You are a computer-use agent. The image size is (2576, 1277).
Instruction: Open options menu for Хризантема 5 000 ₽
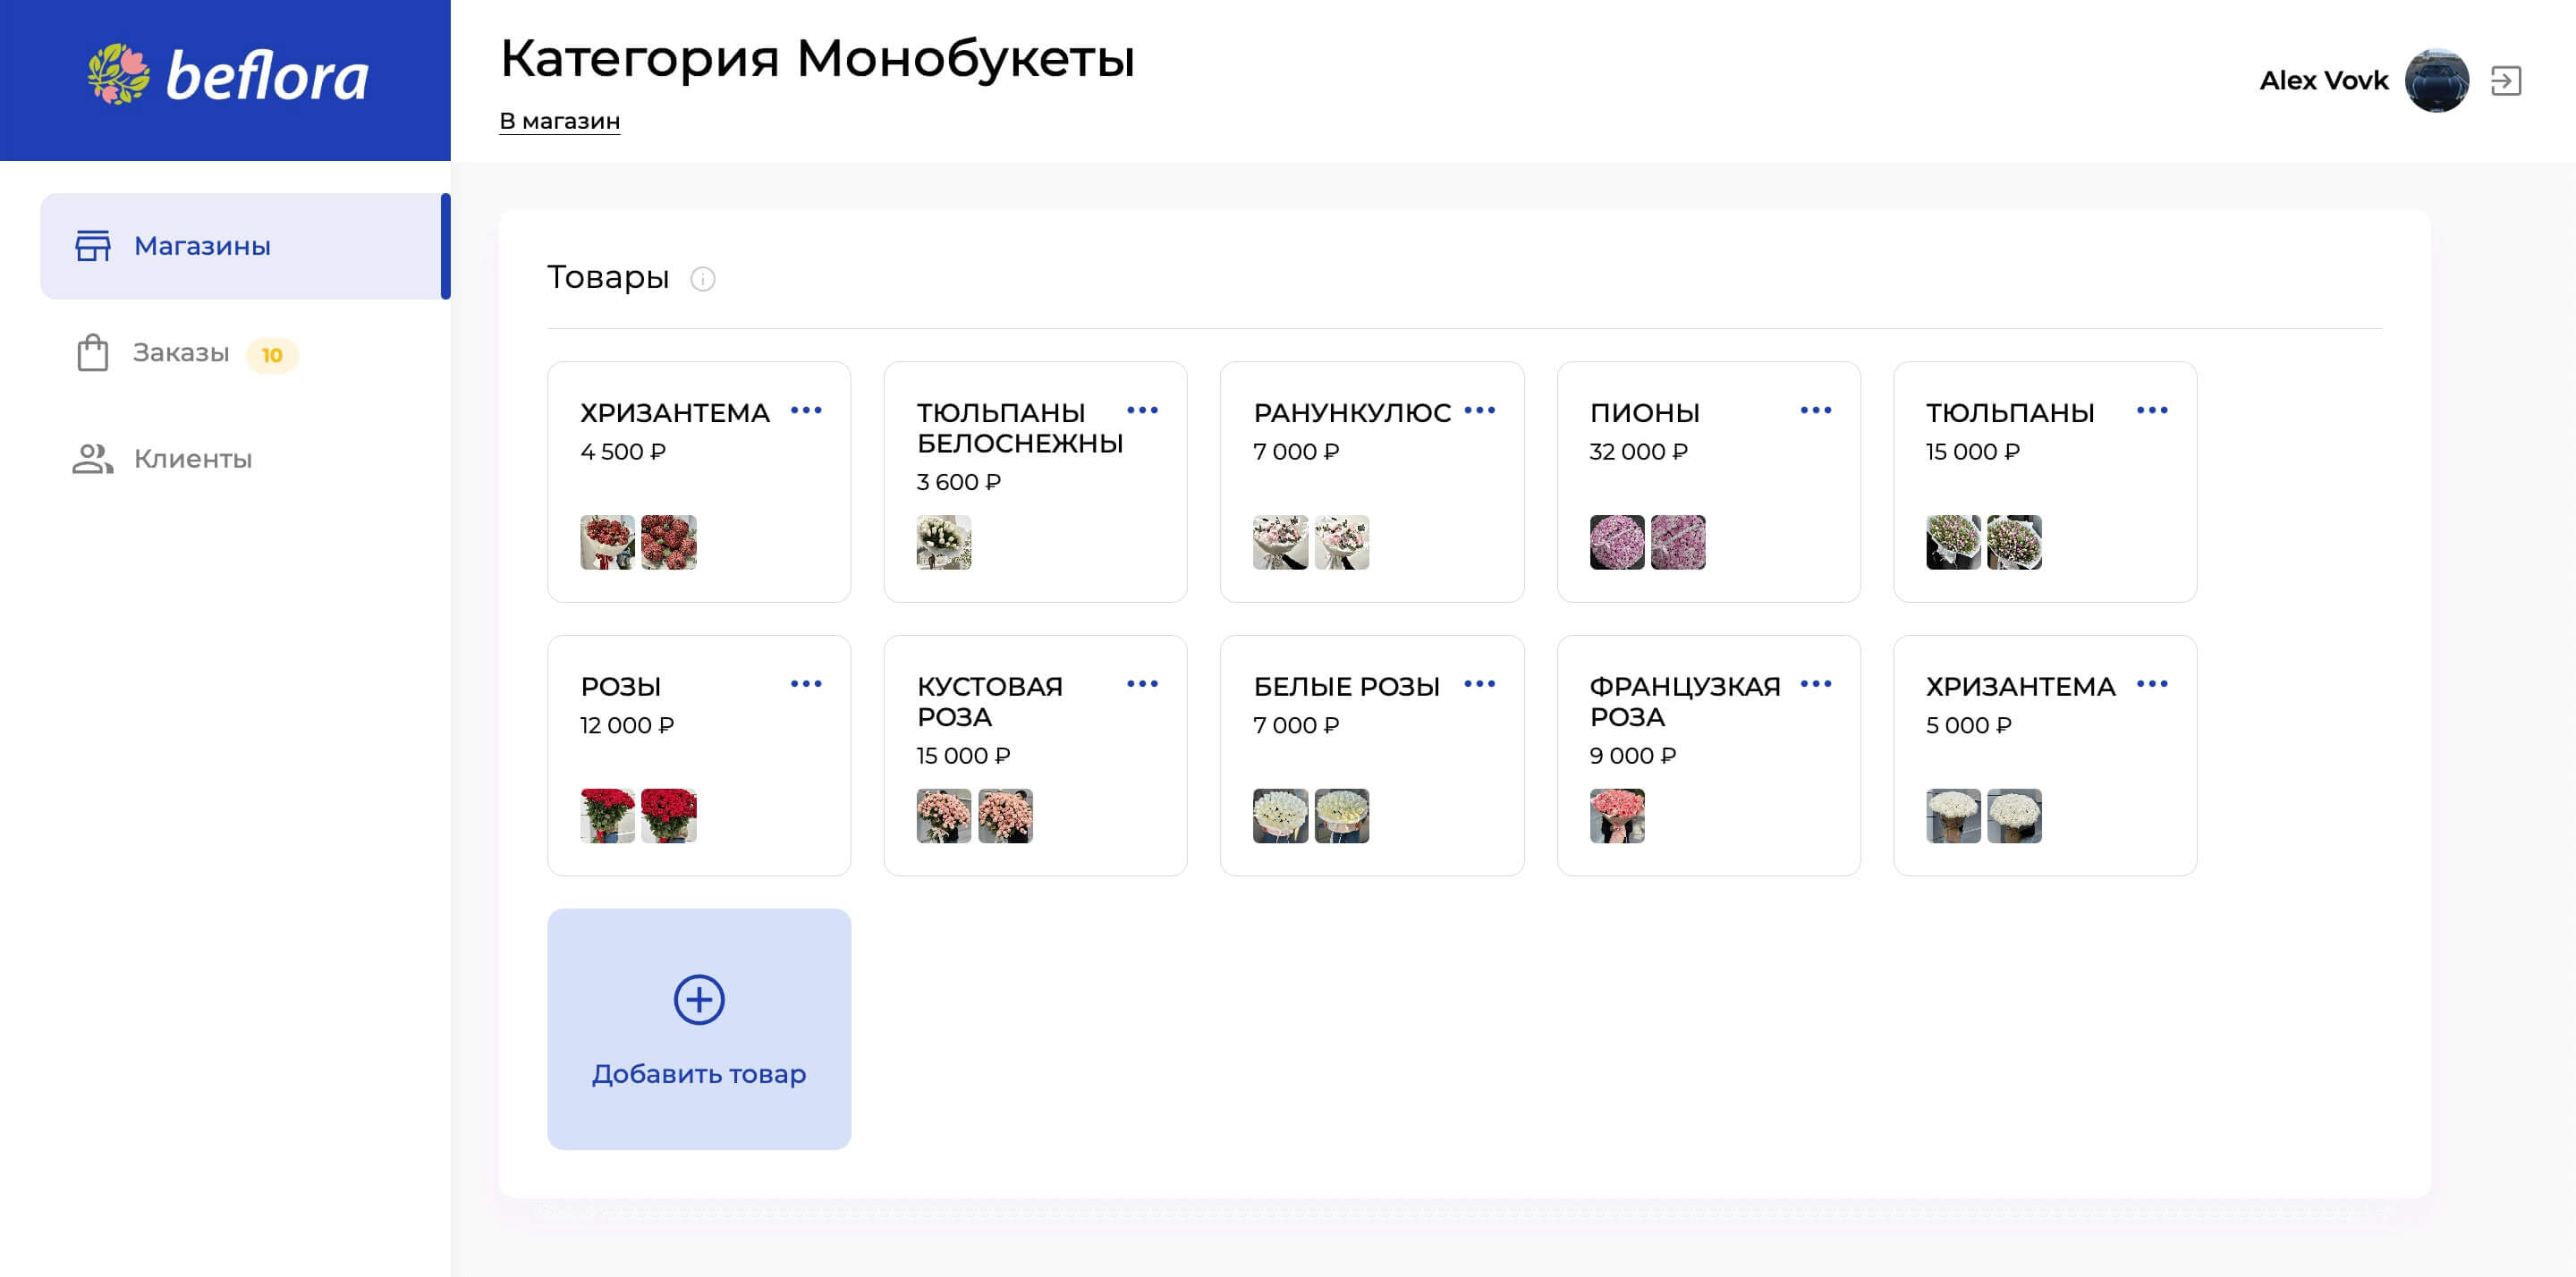tap(2152, 684)
